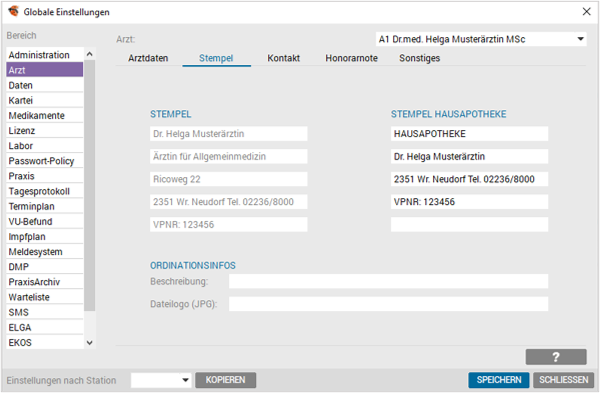Open the Kontakt tab
Image resolution: width=600 pixels, height=393 pixels.
[x=284, y=58]
